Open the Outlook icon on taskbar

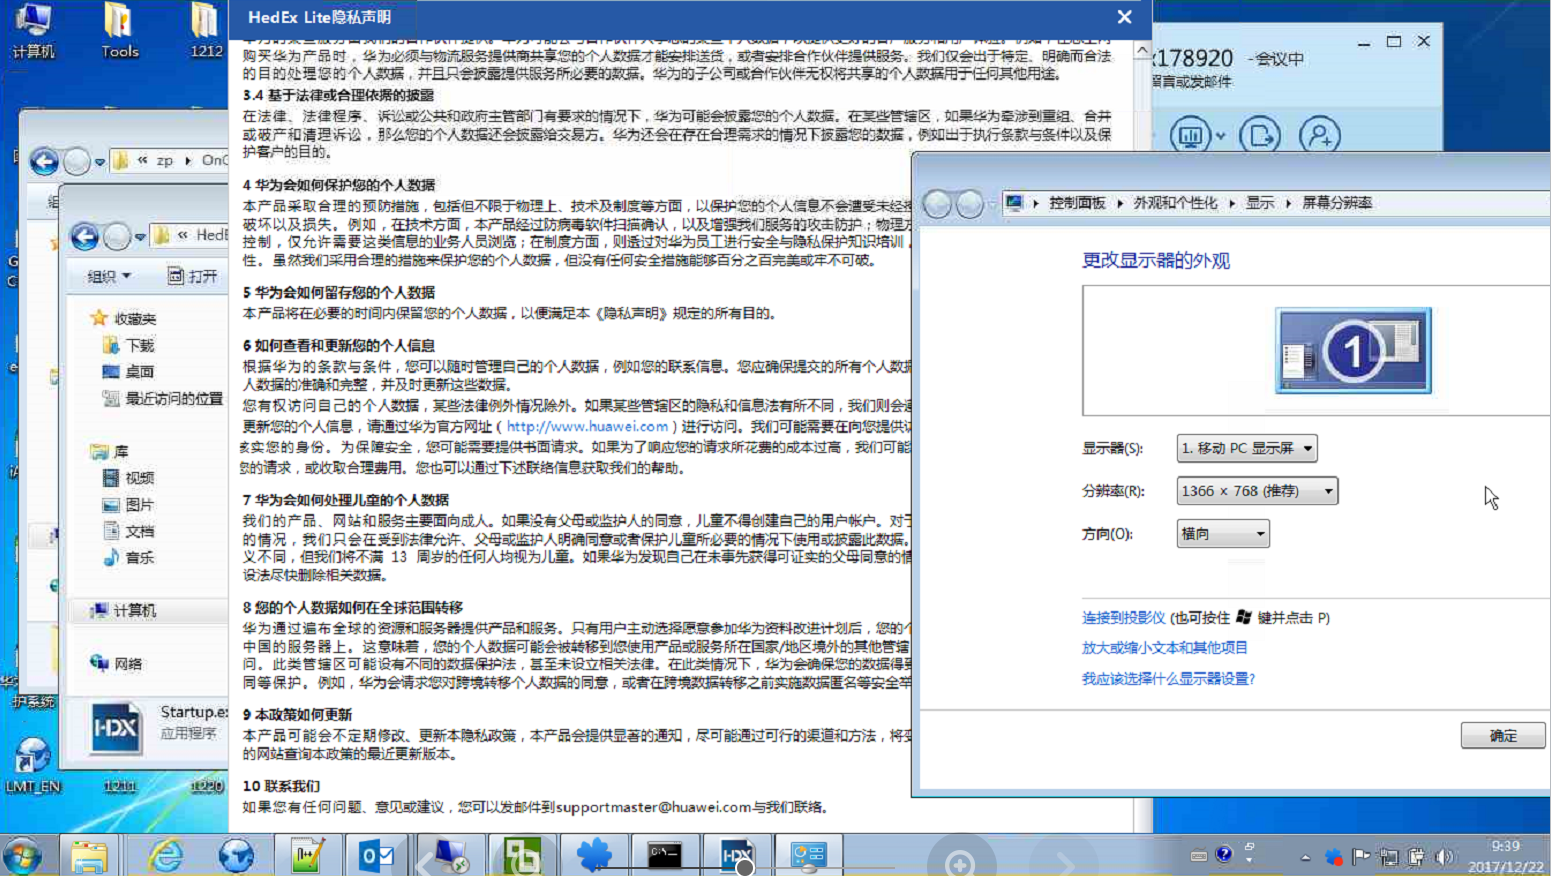(x=377, y=856)
